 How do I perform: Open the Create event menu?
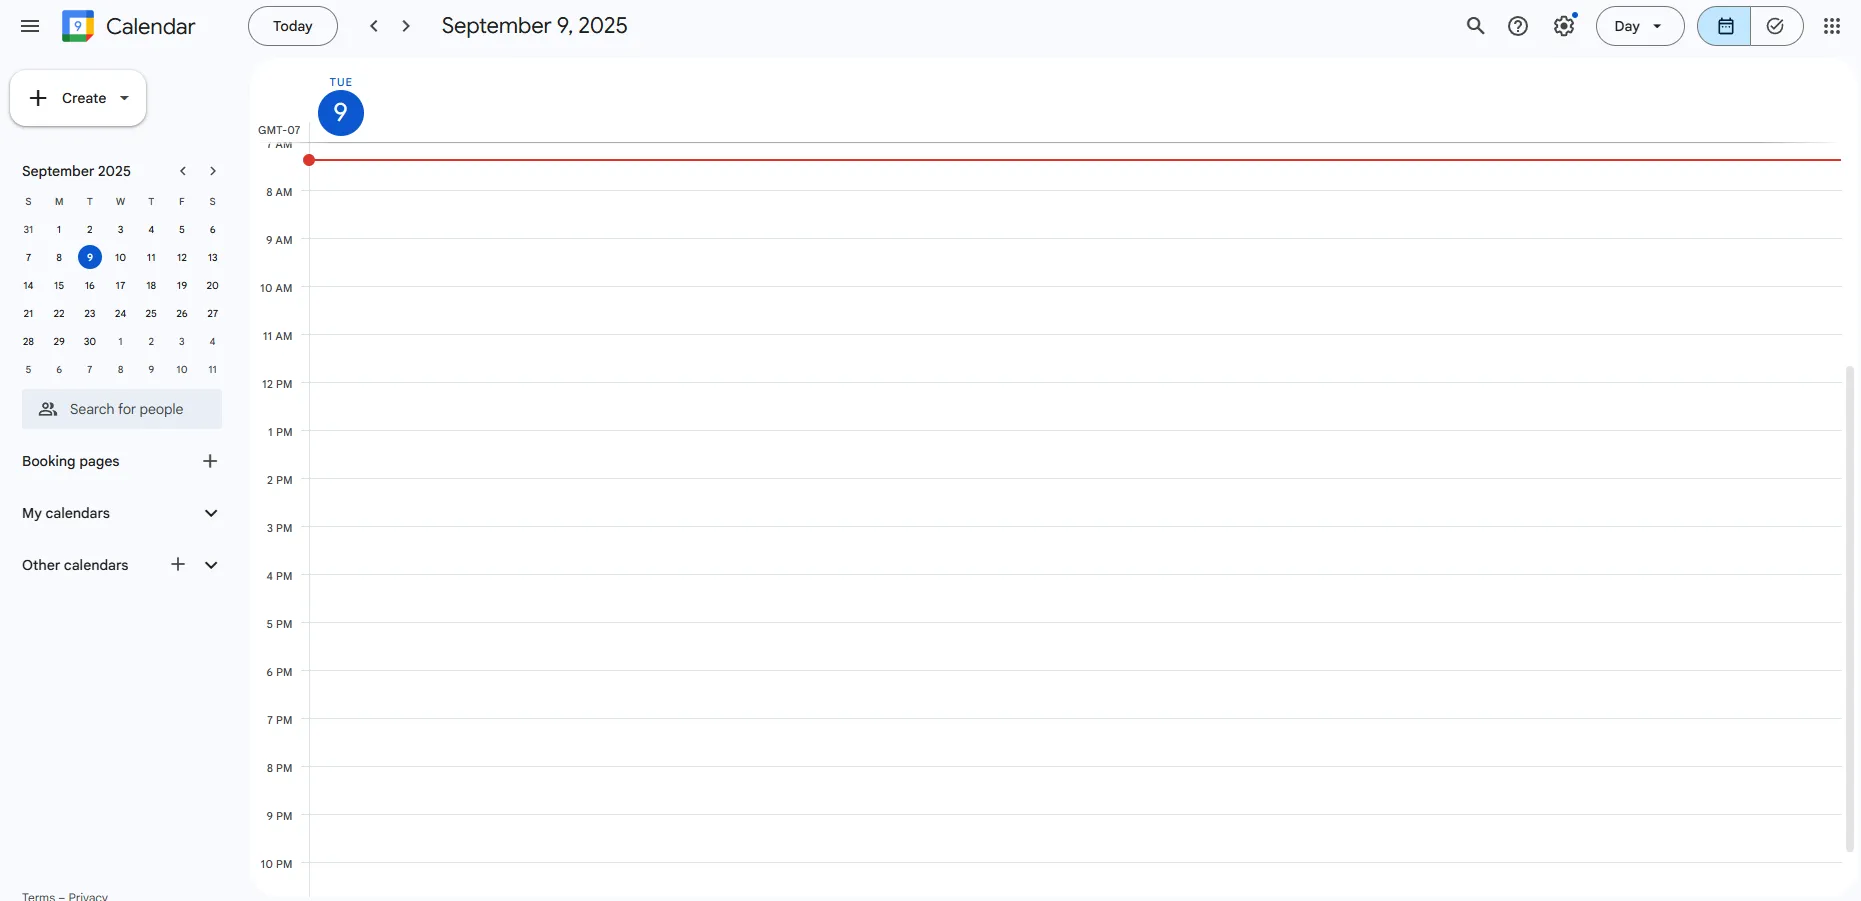(x=78, y=98)
